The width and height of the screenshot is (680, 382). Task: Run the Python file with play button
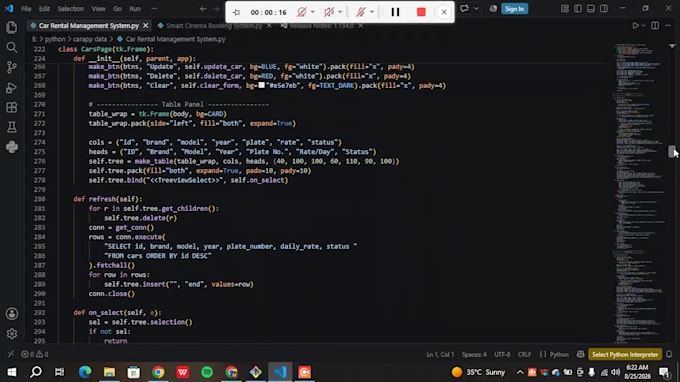pyautogui.click(x=635, y=26)
